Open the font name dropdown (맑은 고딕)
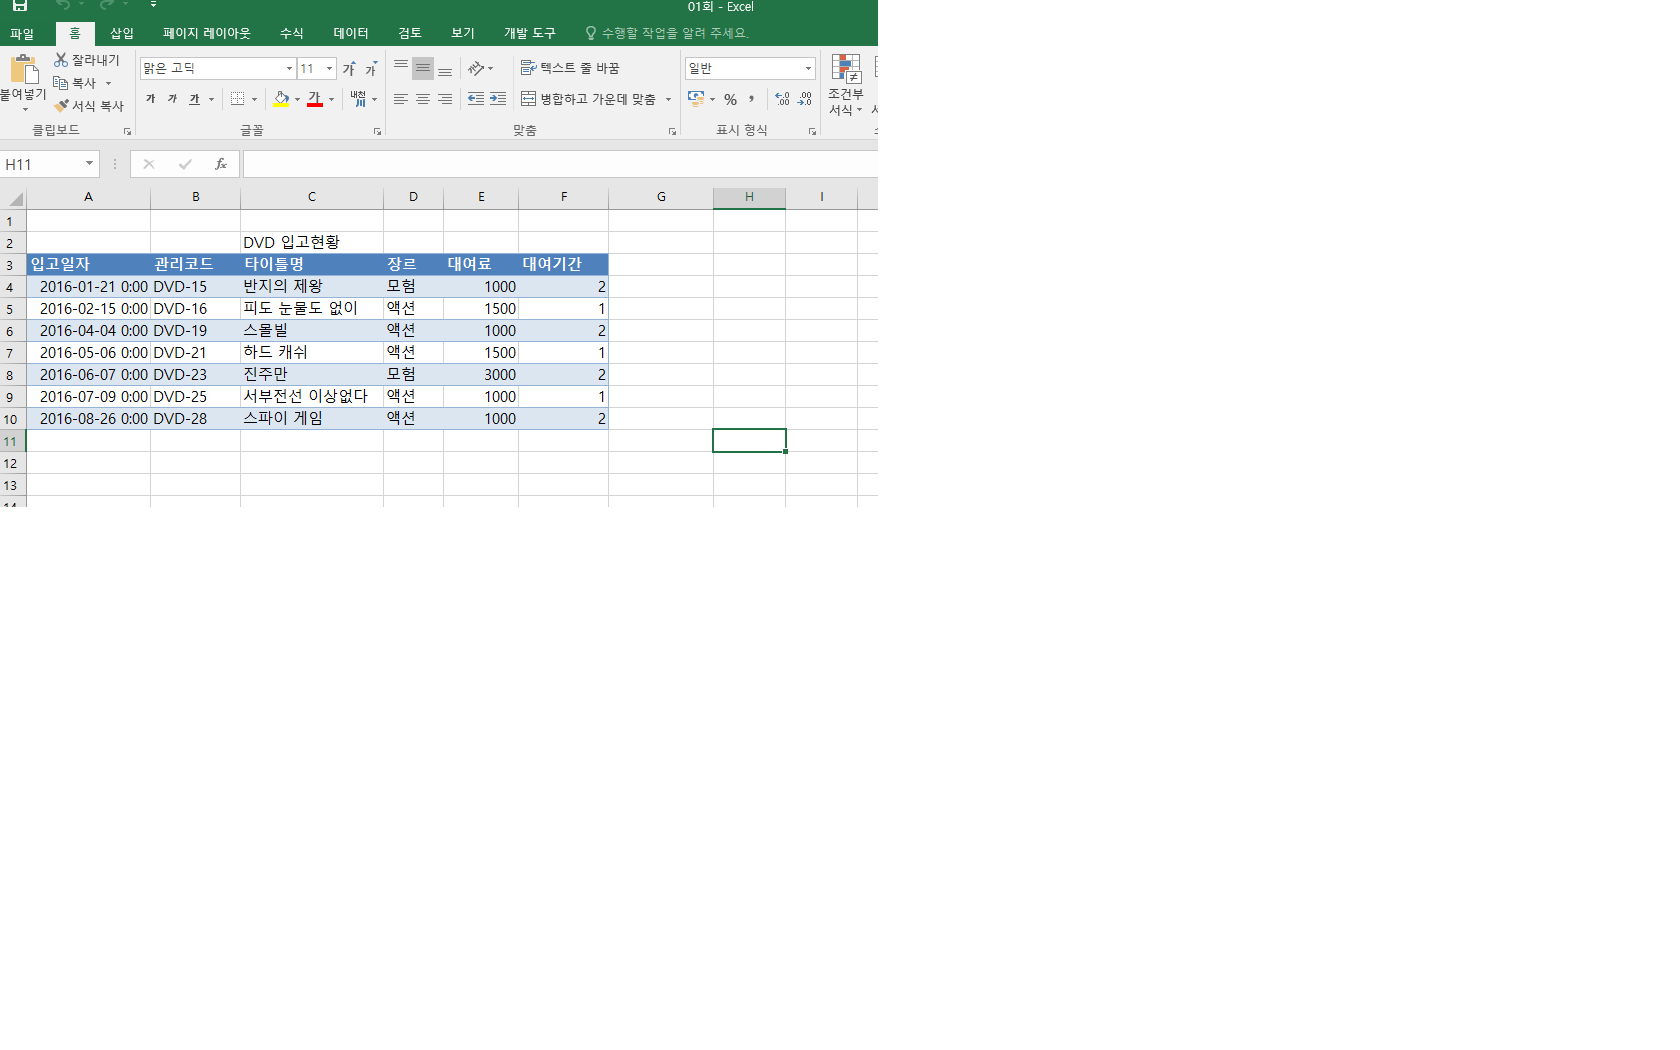The image size is (1680, 1050). 289,69
